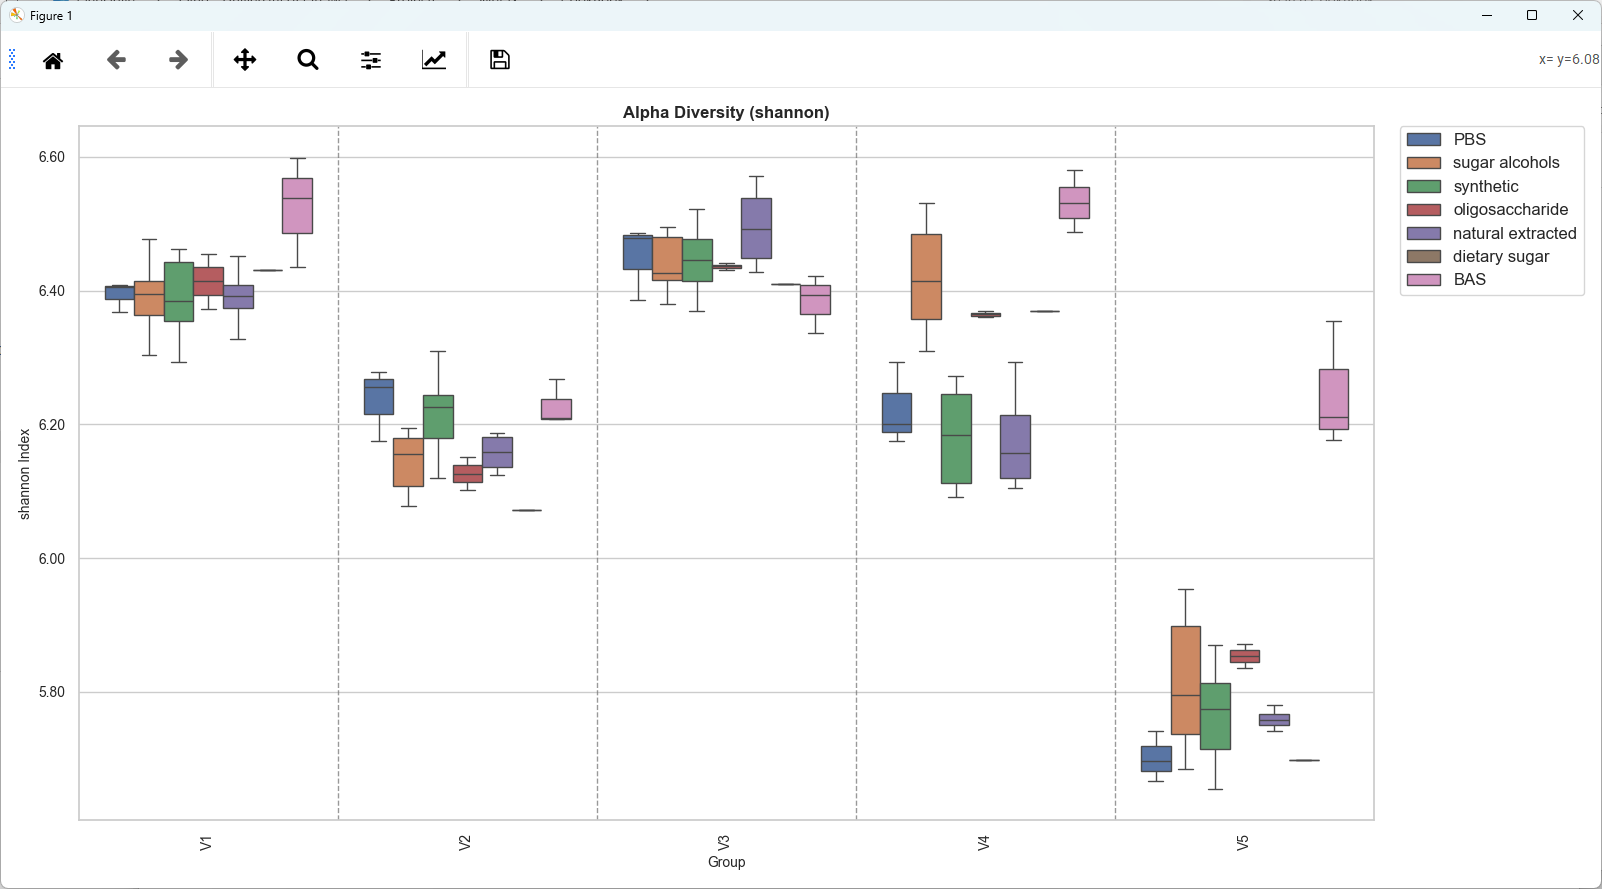Activate the zoom to rectangle tool

[308, 60]
